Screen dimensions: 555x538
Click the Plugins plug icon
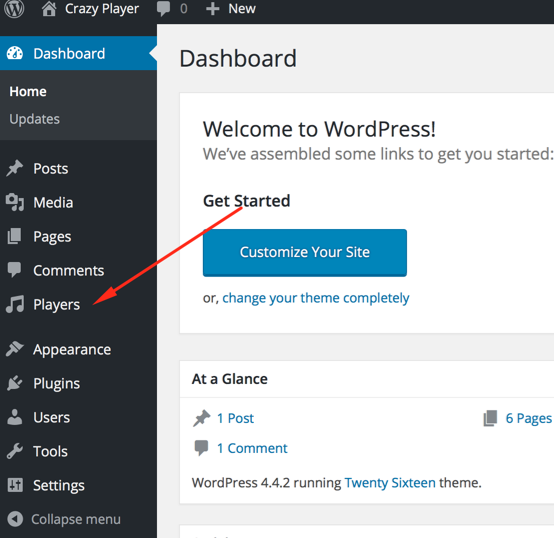15,383
